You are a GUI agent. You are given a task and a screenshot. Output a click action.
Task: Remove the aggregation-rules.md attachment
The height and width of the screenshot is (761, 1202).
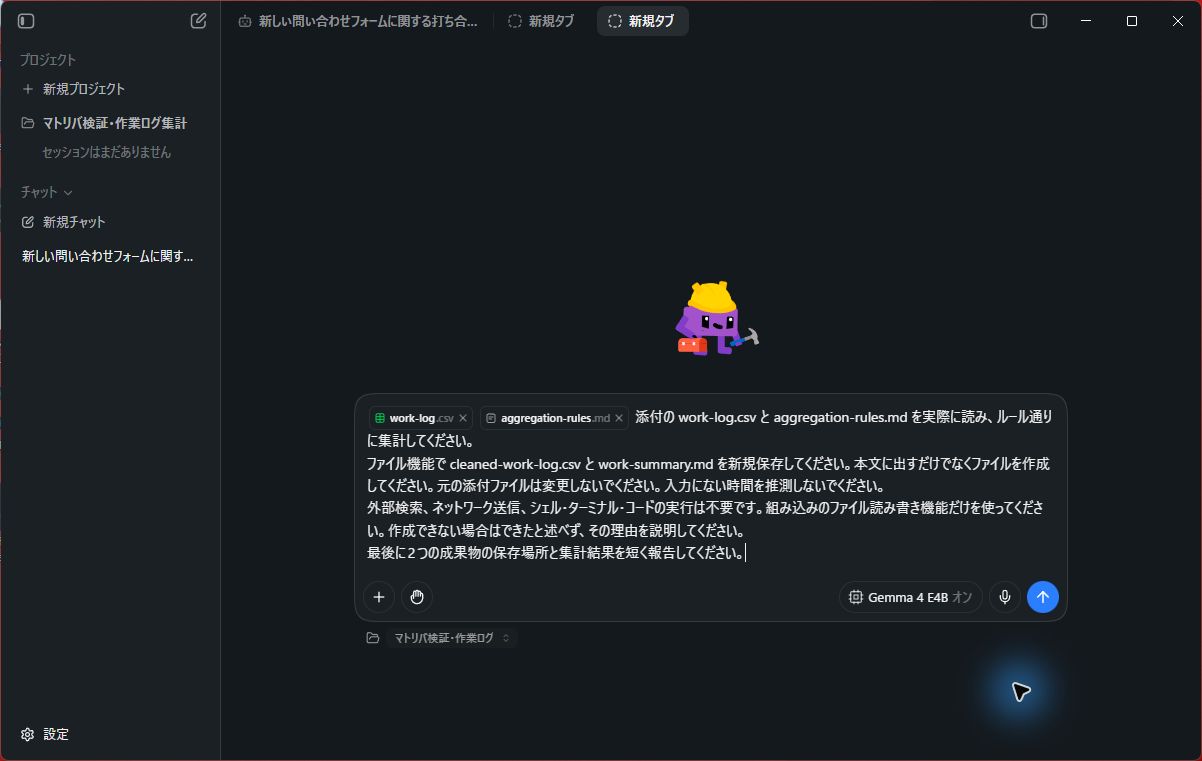click(x=619, y=418)
